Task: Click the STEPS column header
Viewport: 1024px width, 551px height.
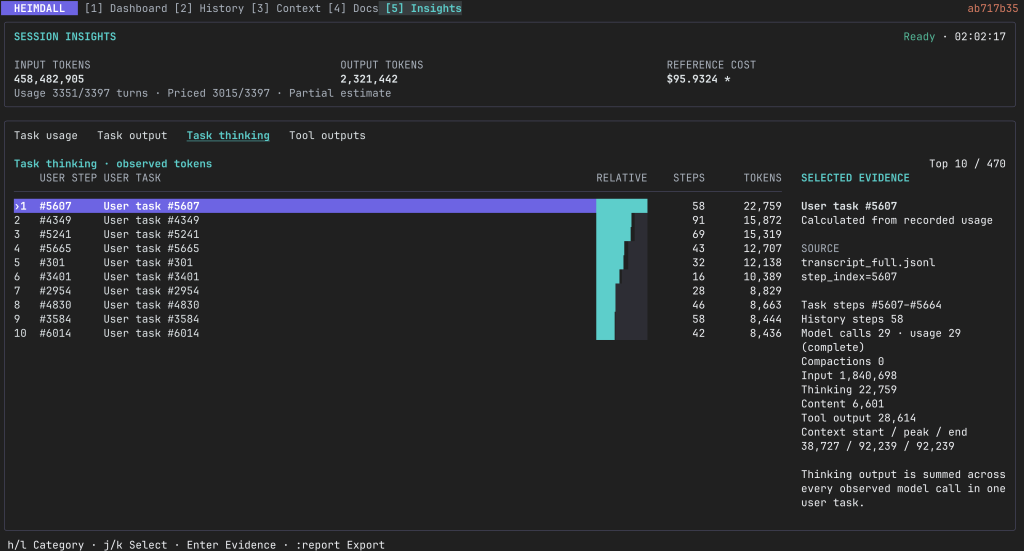Action: point(689,178)
